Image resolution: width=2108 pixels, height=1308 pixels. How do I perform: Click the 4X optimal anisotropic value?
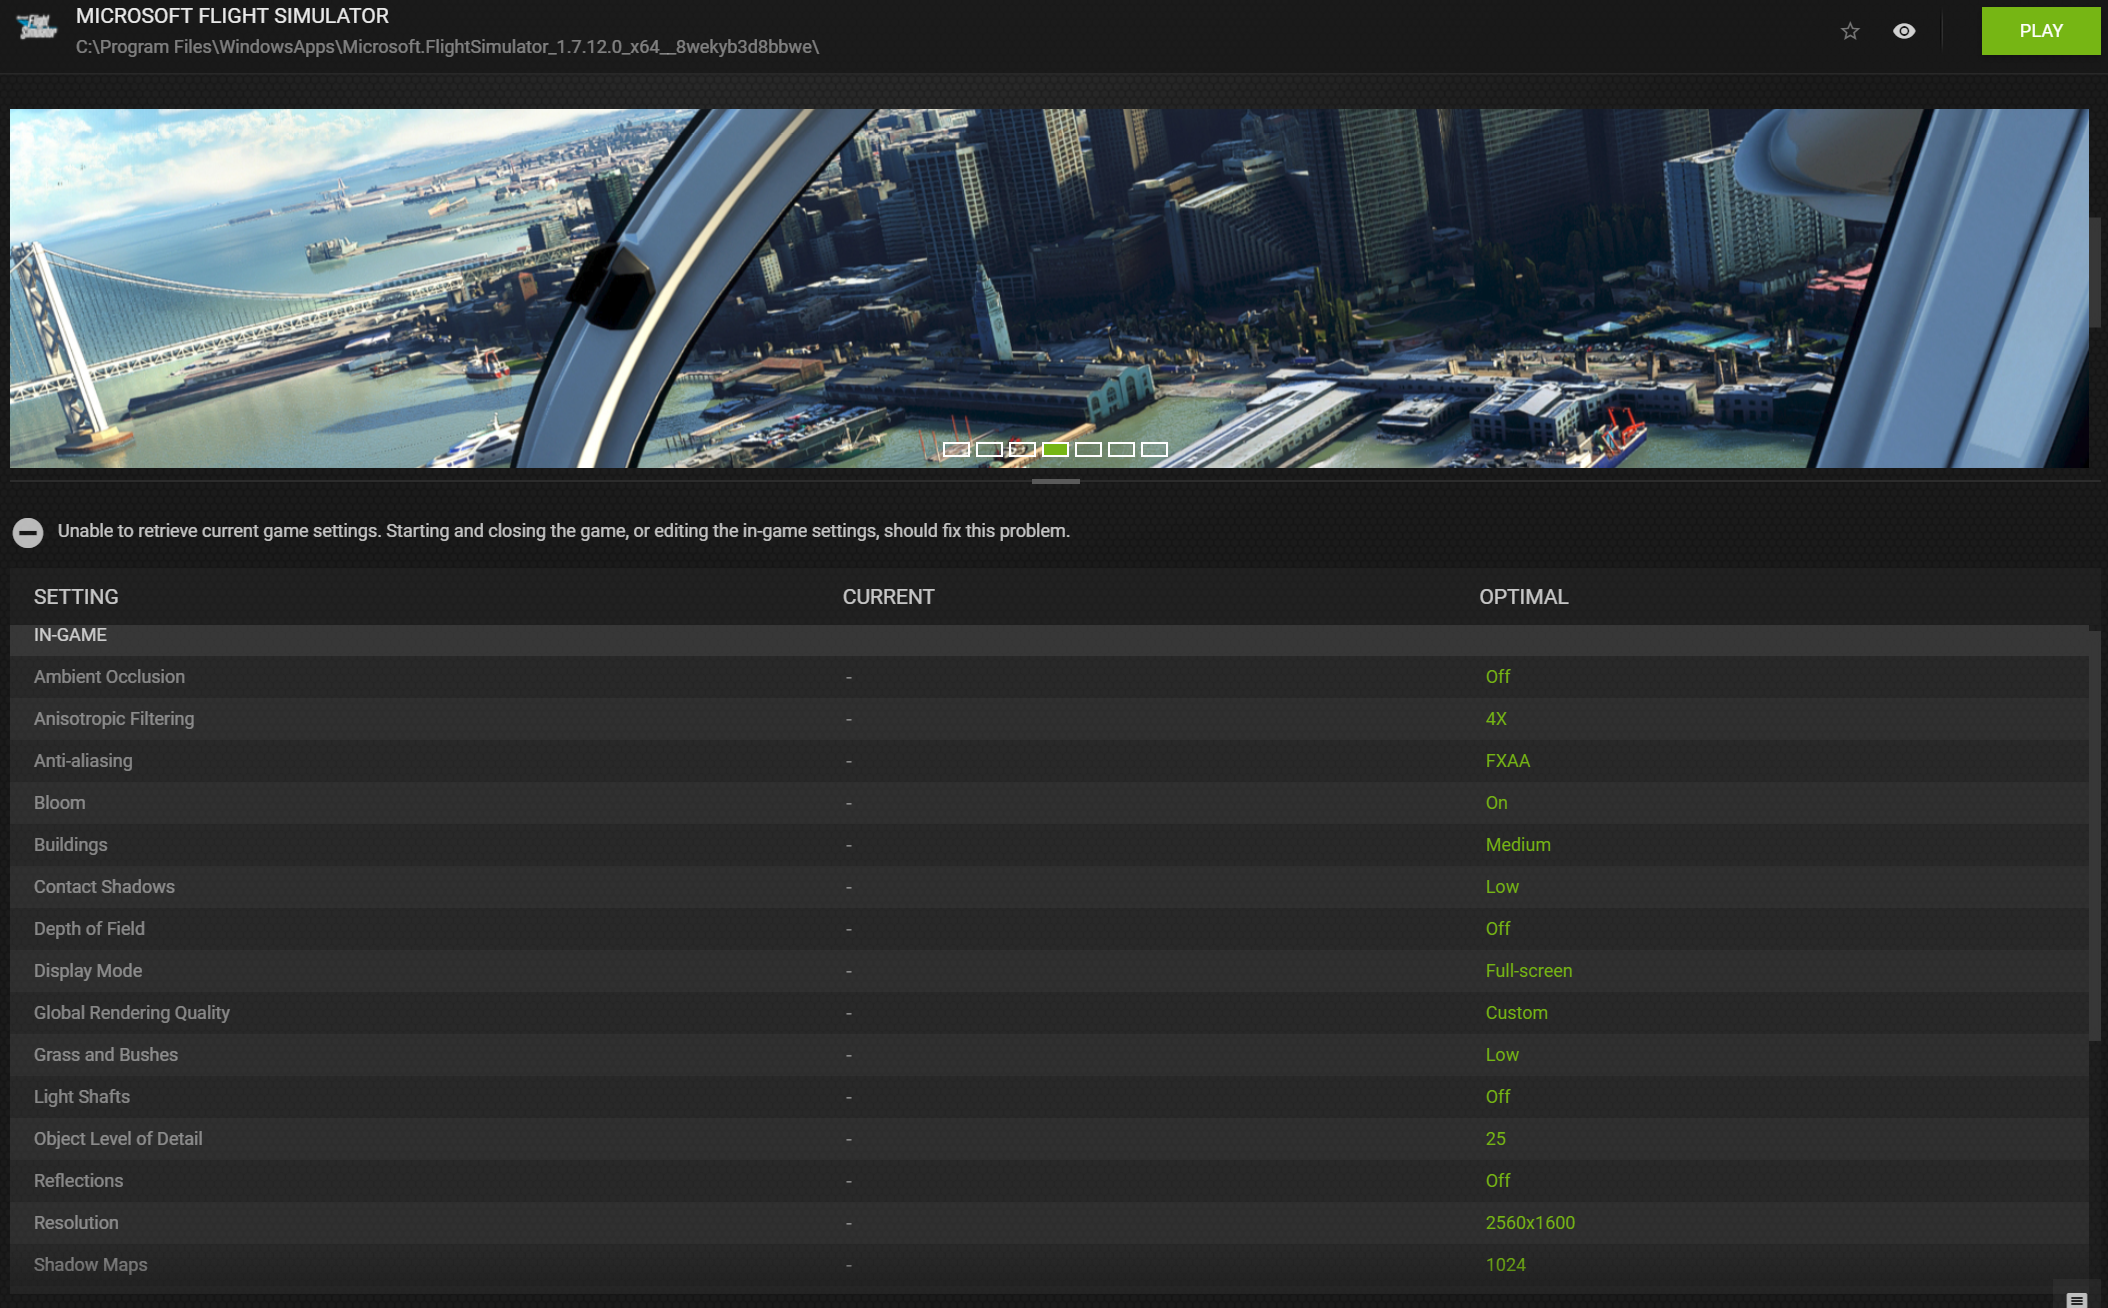(1496, 719)
